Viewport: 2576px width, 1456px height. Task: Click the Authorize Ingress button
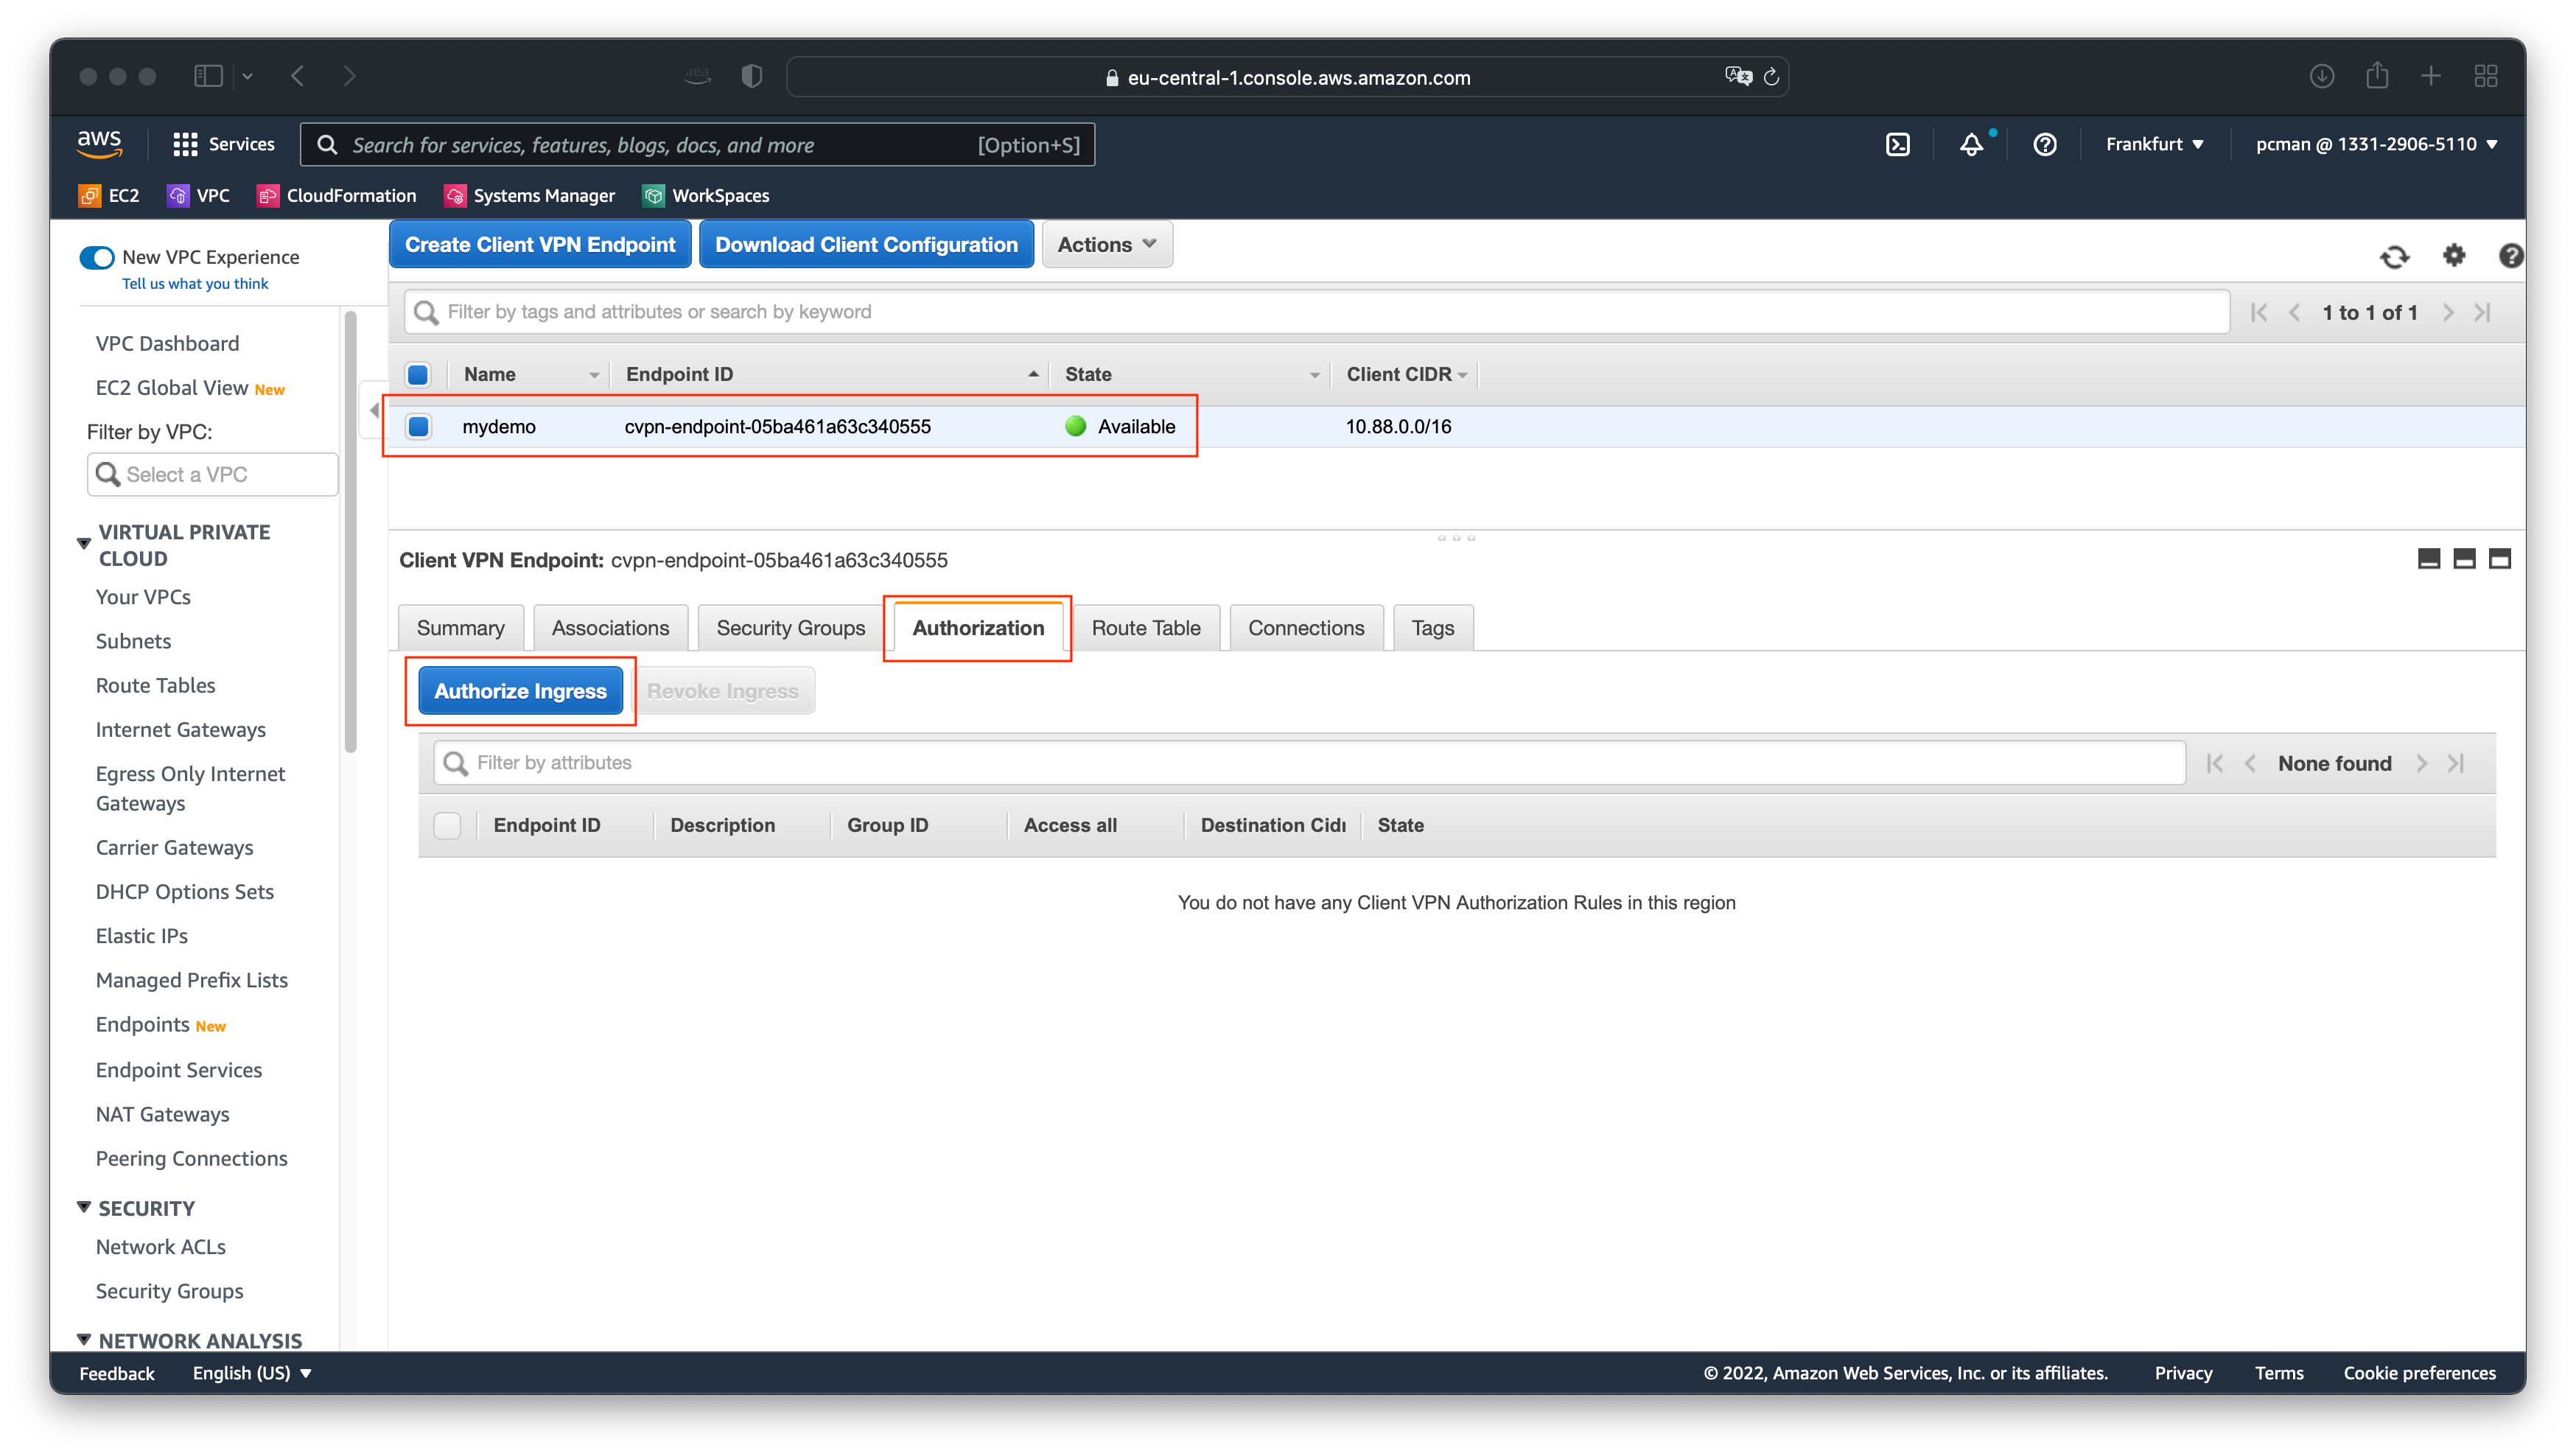click(520, 691)
